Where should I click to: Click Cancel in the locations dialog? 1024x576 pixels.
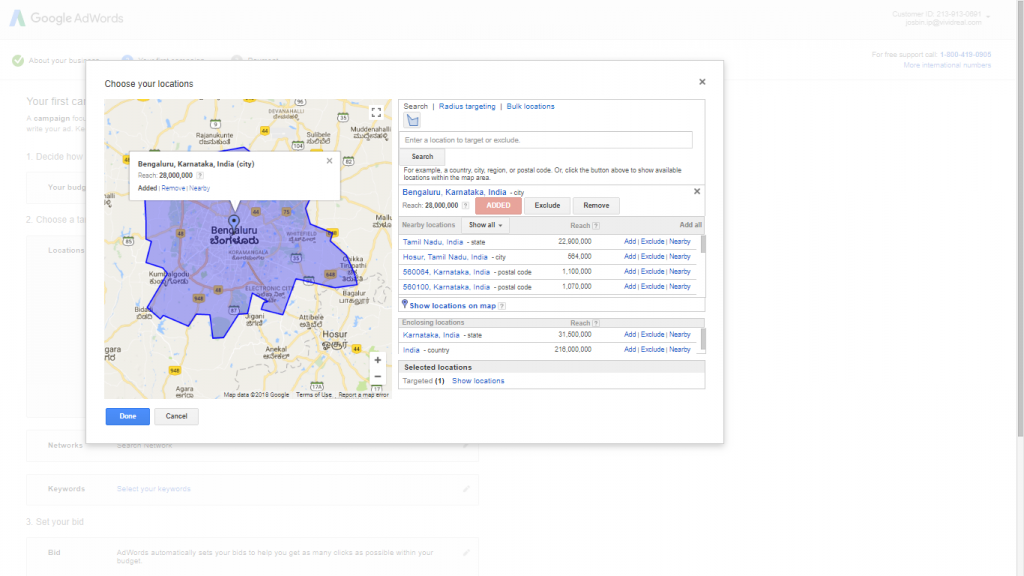pos(176,417)
